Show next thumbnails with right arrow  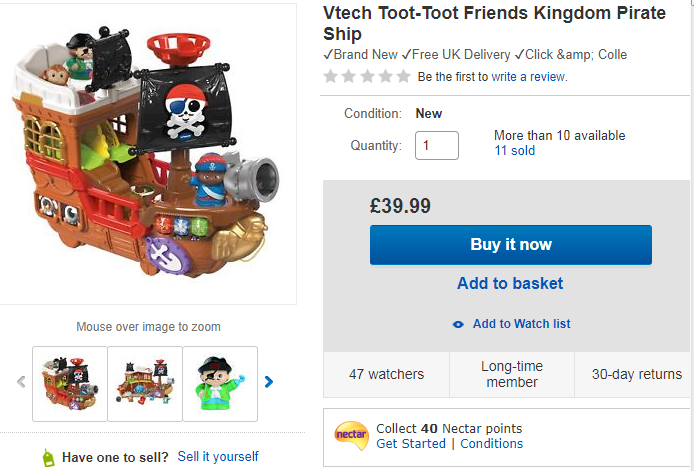click(x=268, y=381)
